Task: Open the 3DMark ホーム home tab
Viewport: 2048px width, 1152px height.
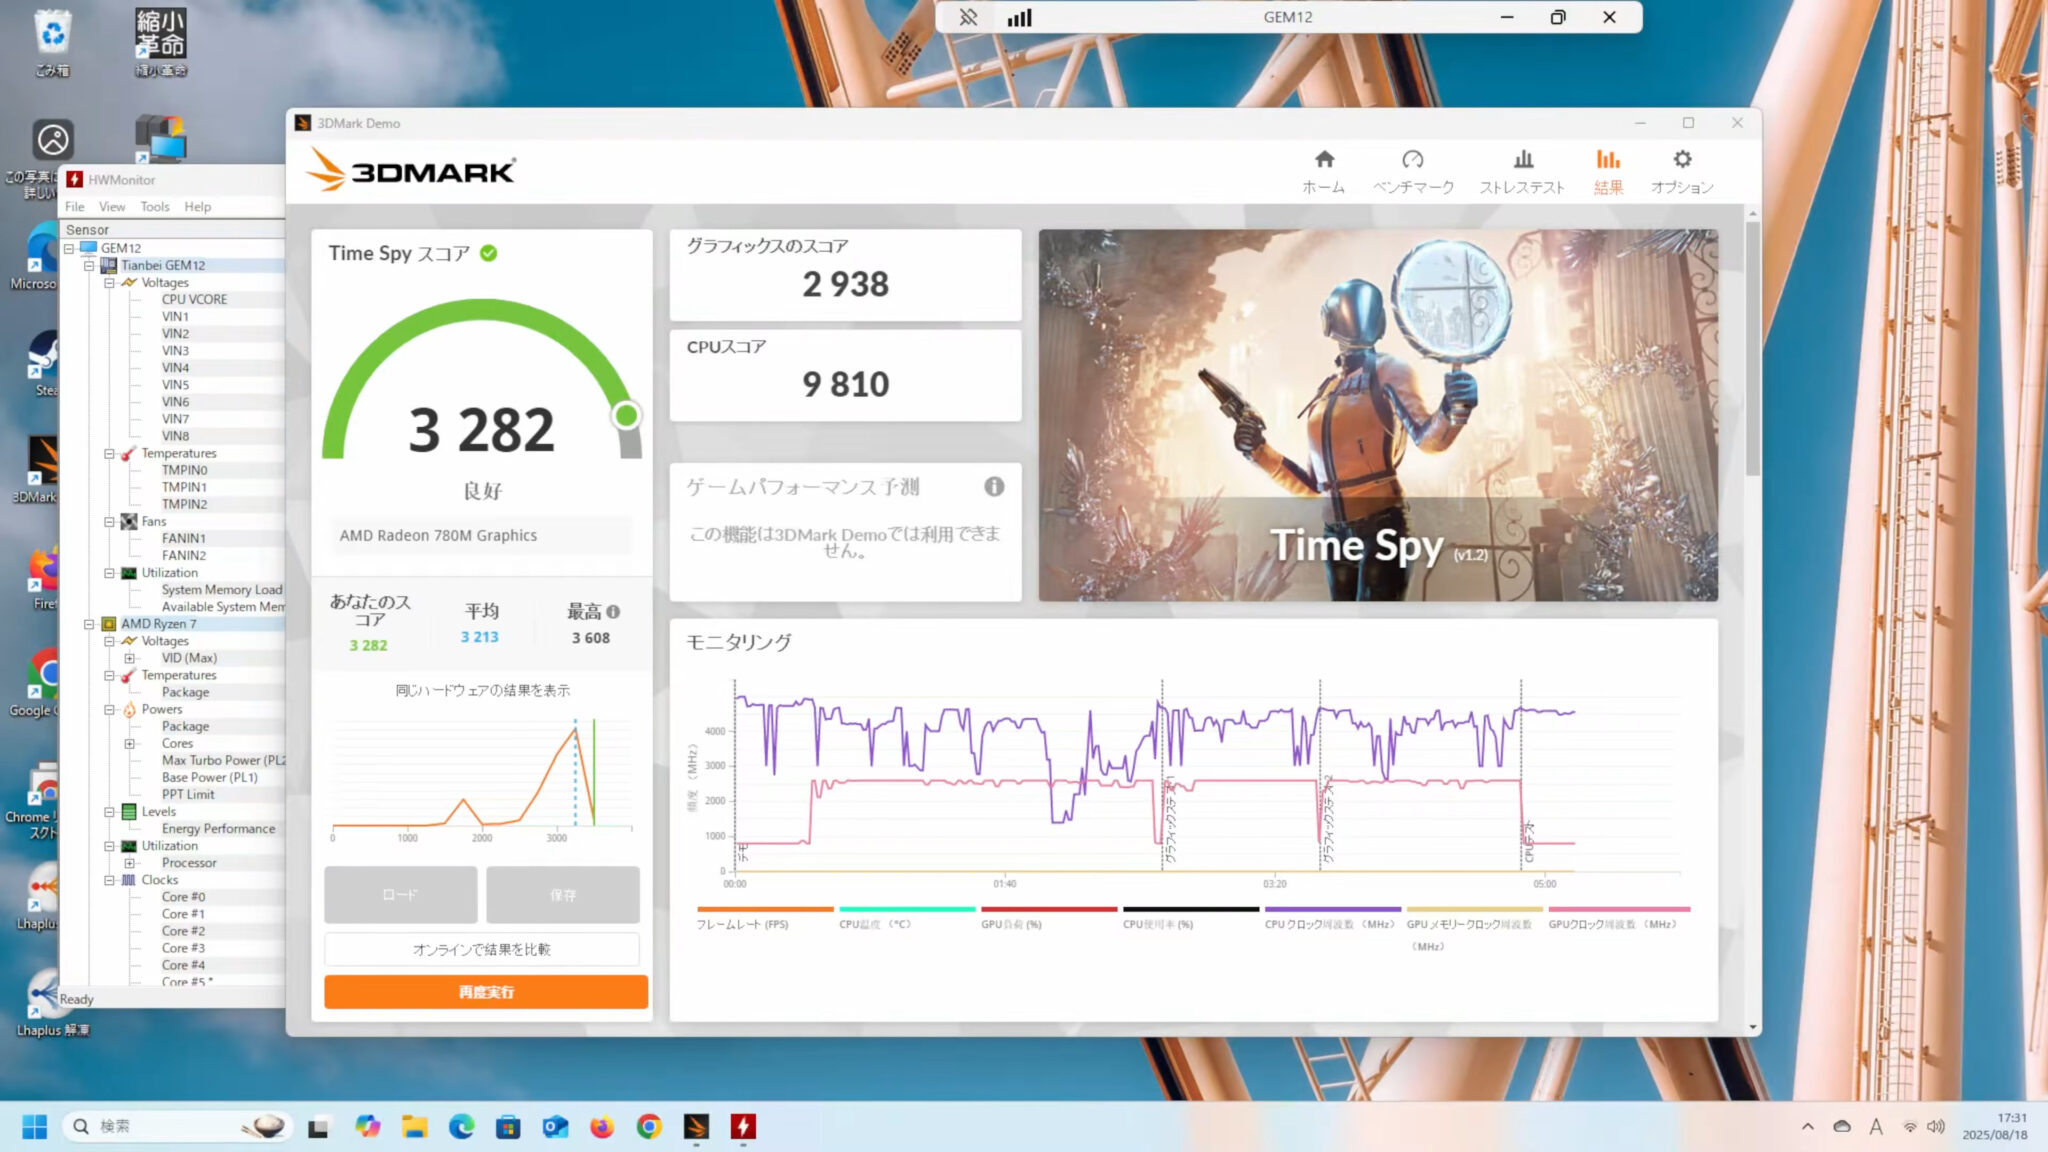Action: tap(1323, 171)
